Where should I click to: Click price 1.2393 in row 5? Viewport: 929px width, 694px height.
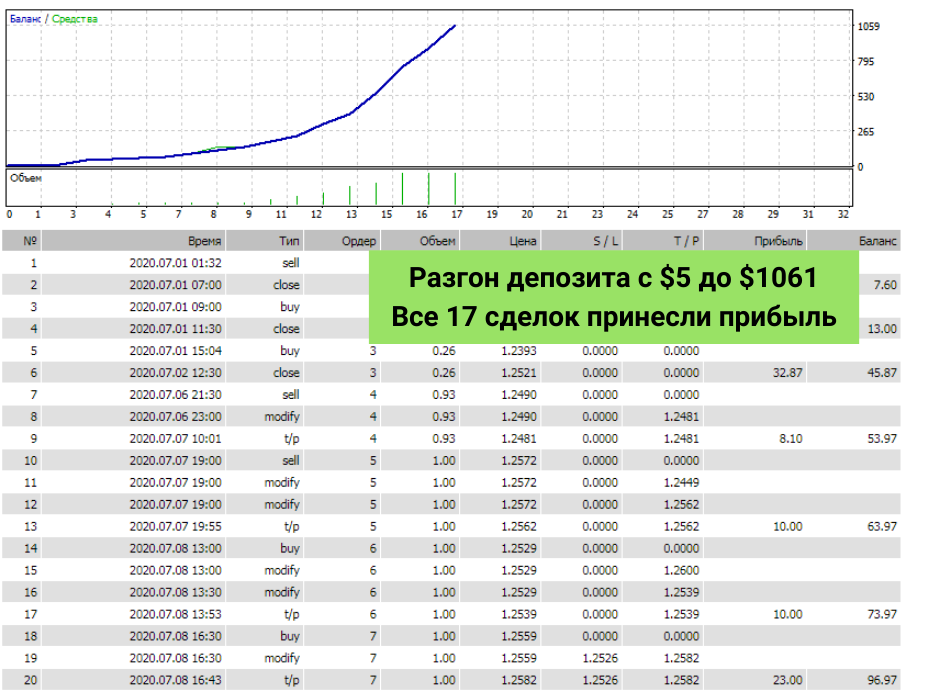tap(518, 350)
